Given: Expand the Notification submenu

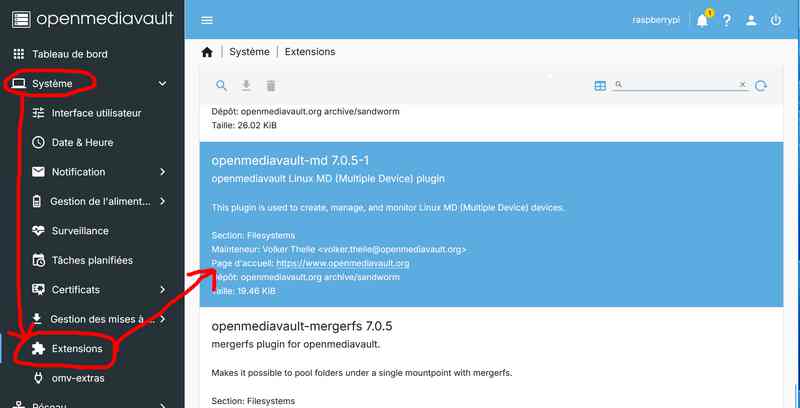Looking at the screenshot, I should (163, 172).
